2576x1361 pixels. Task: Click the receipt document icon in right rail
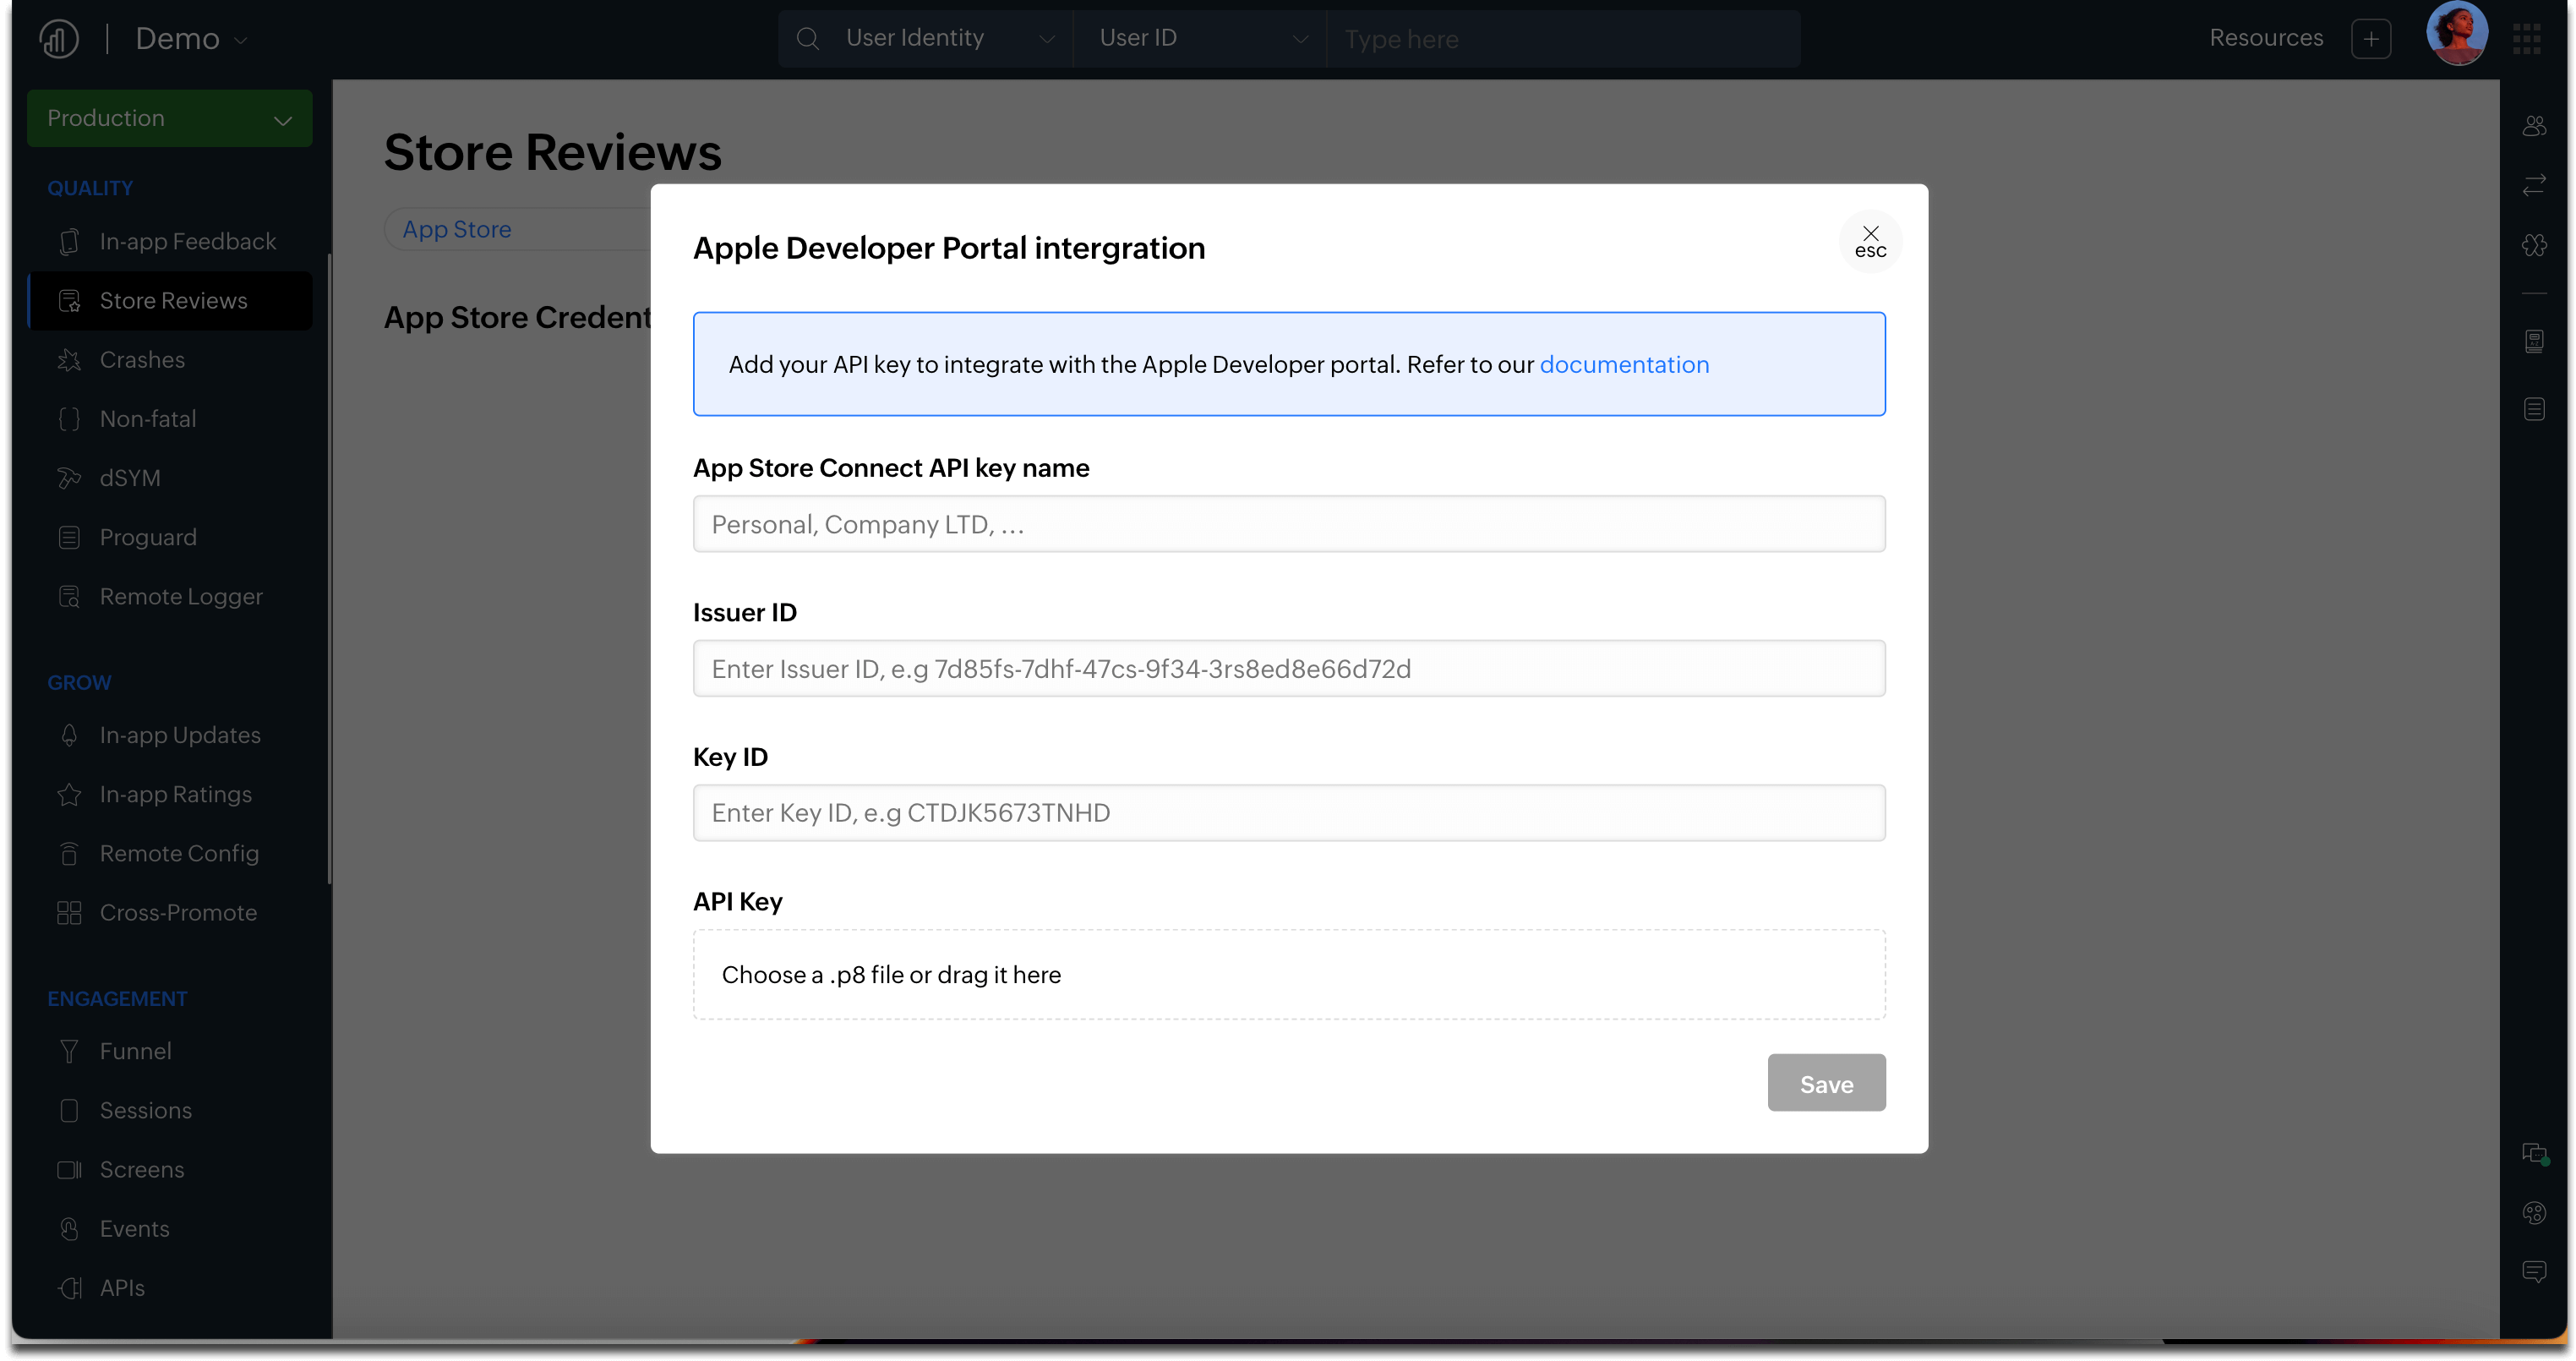coord(2534,341)
